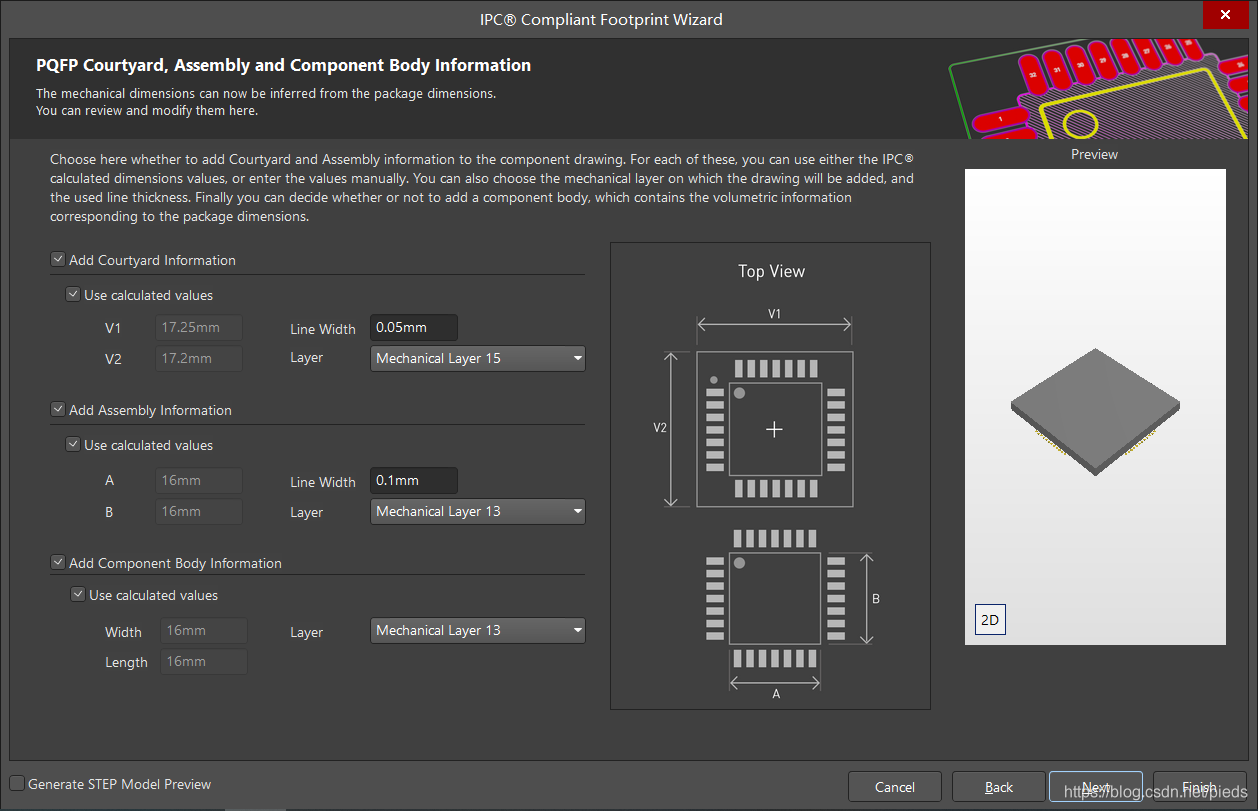Click the courtyard Line Width 0.05mm field
This screenshot has width=1258, height=811.
(413, 327)
